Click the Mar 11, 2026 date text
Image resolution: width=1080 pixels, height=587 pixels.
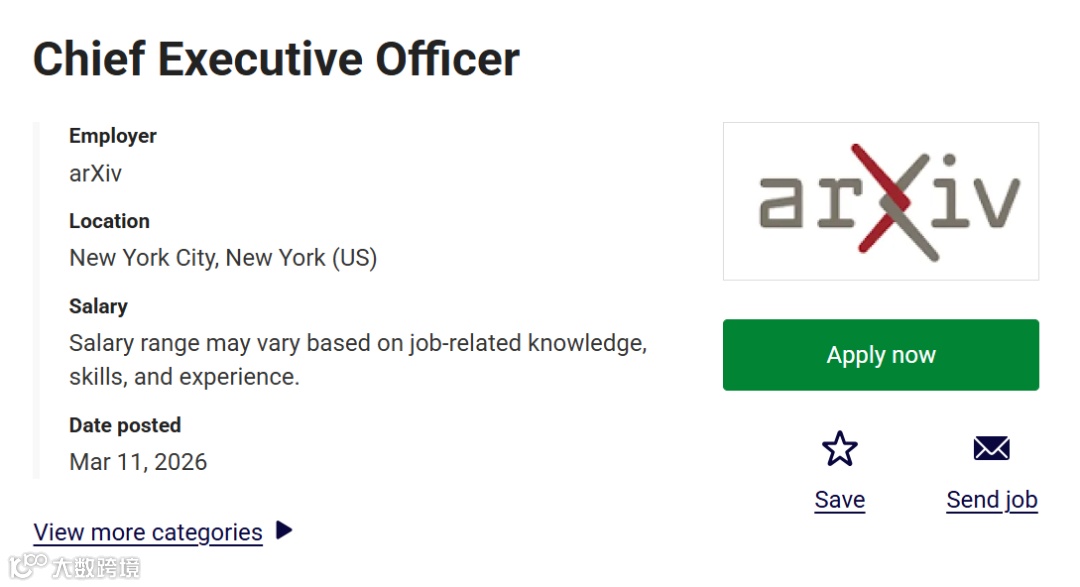pyautogui.click(x=138, y=462)
